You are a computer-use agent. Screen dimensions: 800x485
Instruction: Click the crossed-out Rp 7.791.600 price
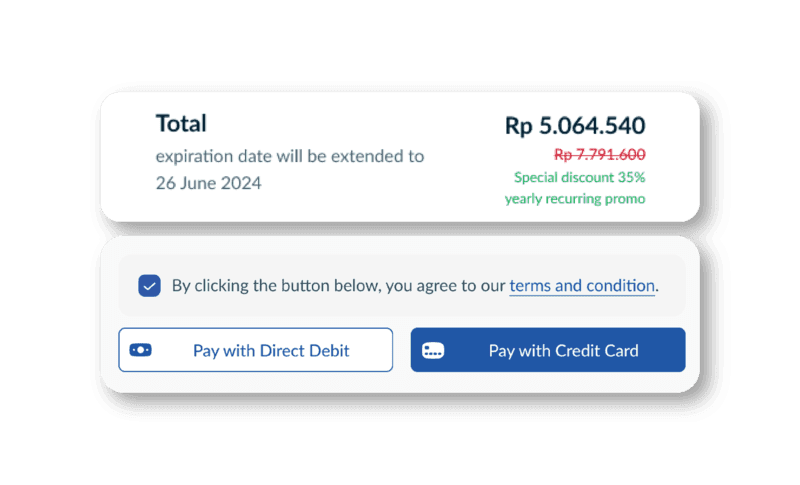click(x=599, y=155)
